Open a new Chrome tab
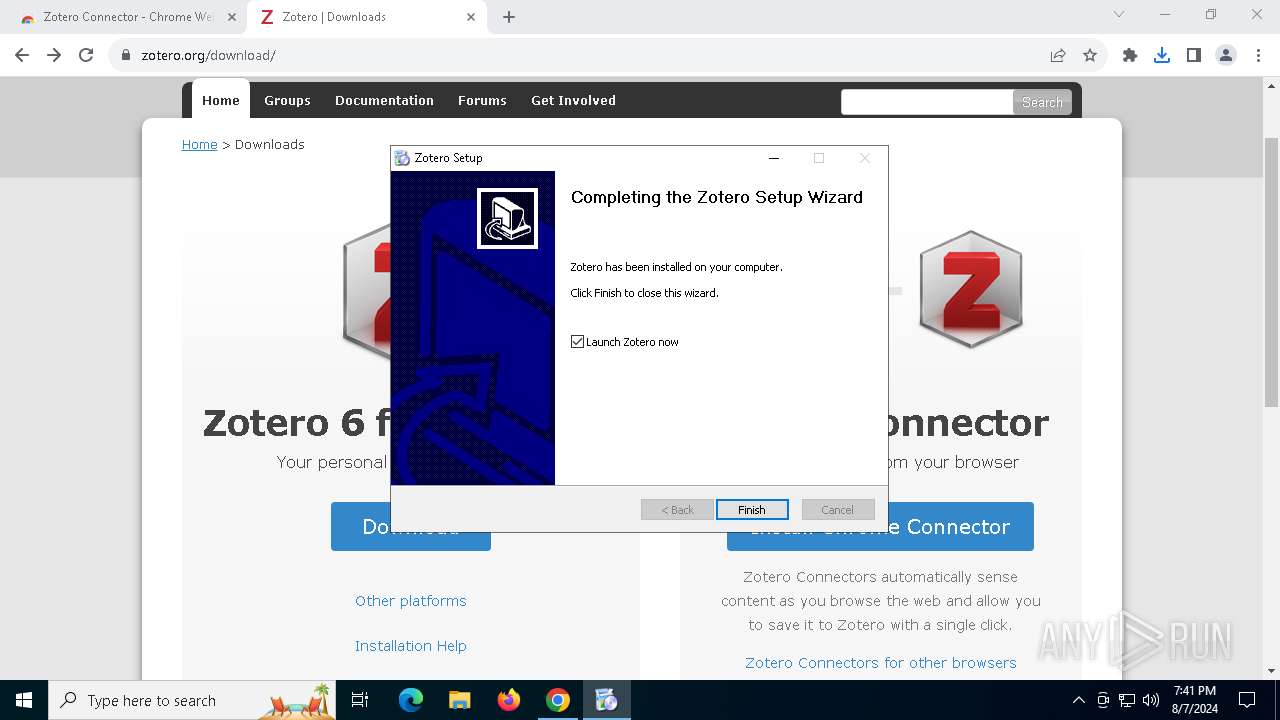Viewport: 1280px width, 720px height. [509, 17]
